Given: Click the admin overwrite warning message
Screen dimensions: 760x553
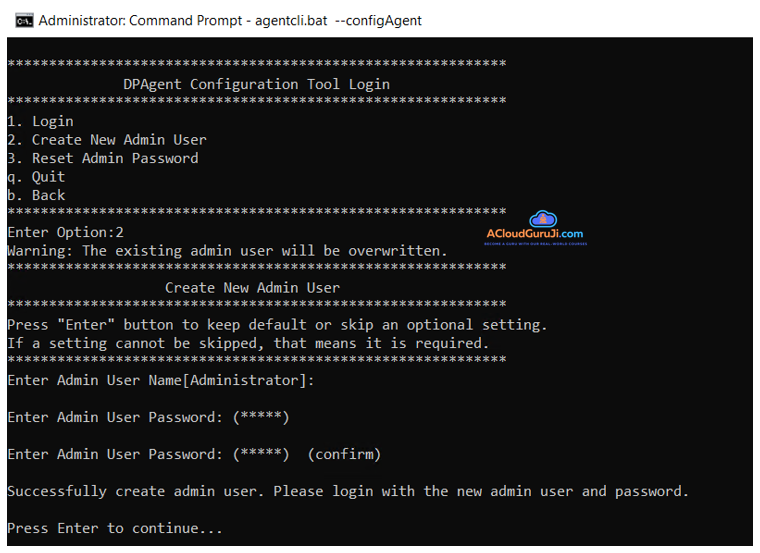Looking at the screenshot, I should [x=227, y=250].
